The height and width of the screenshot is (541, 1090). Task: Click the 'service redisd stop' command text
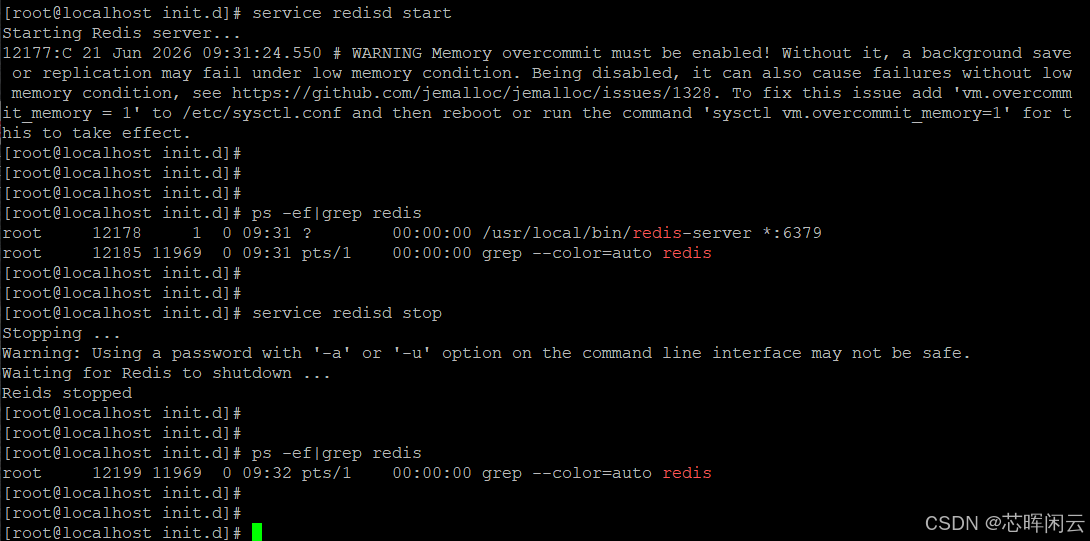[347, 314]
